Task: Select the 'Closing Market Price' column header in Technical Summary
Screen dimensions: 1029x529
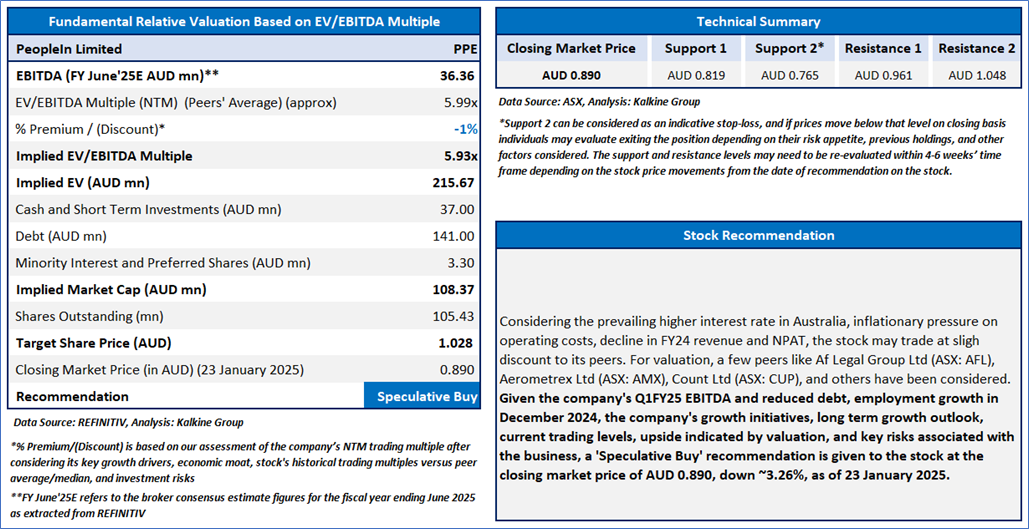Action: (571, 49)
